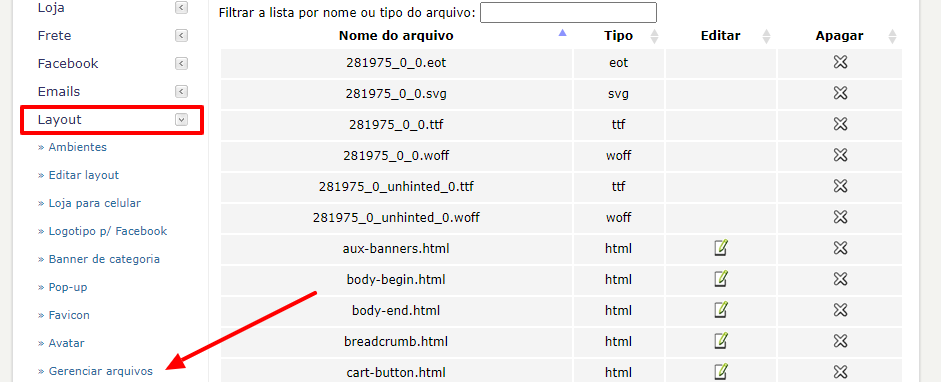Focus the file name filter field
The height and width of the screenshot is (382, 941).
568,13
